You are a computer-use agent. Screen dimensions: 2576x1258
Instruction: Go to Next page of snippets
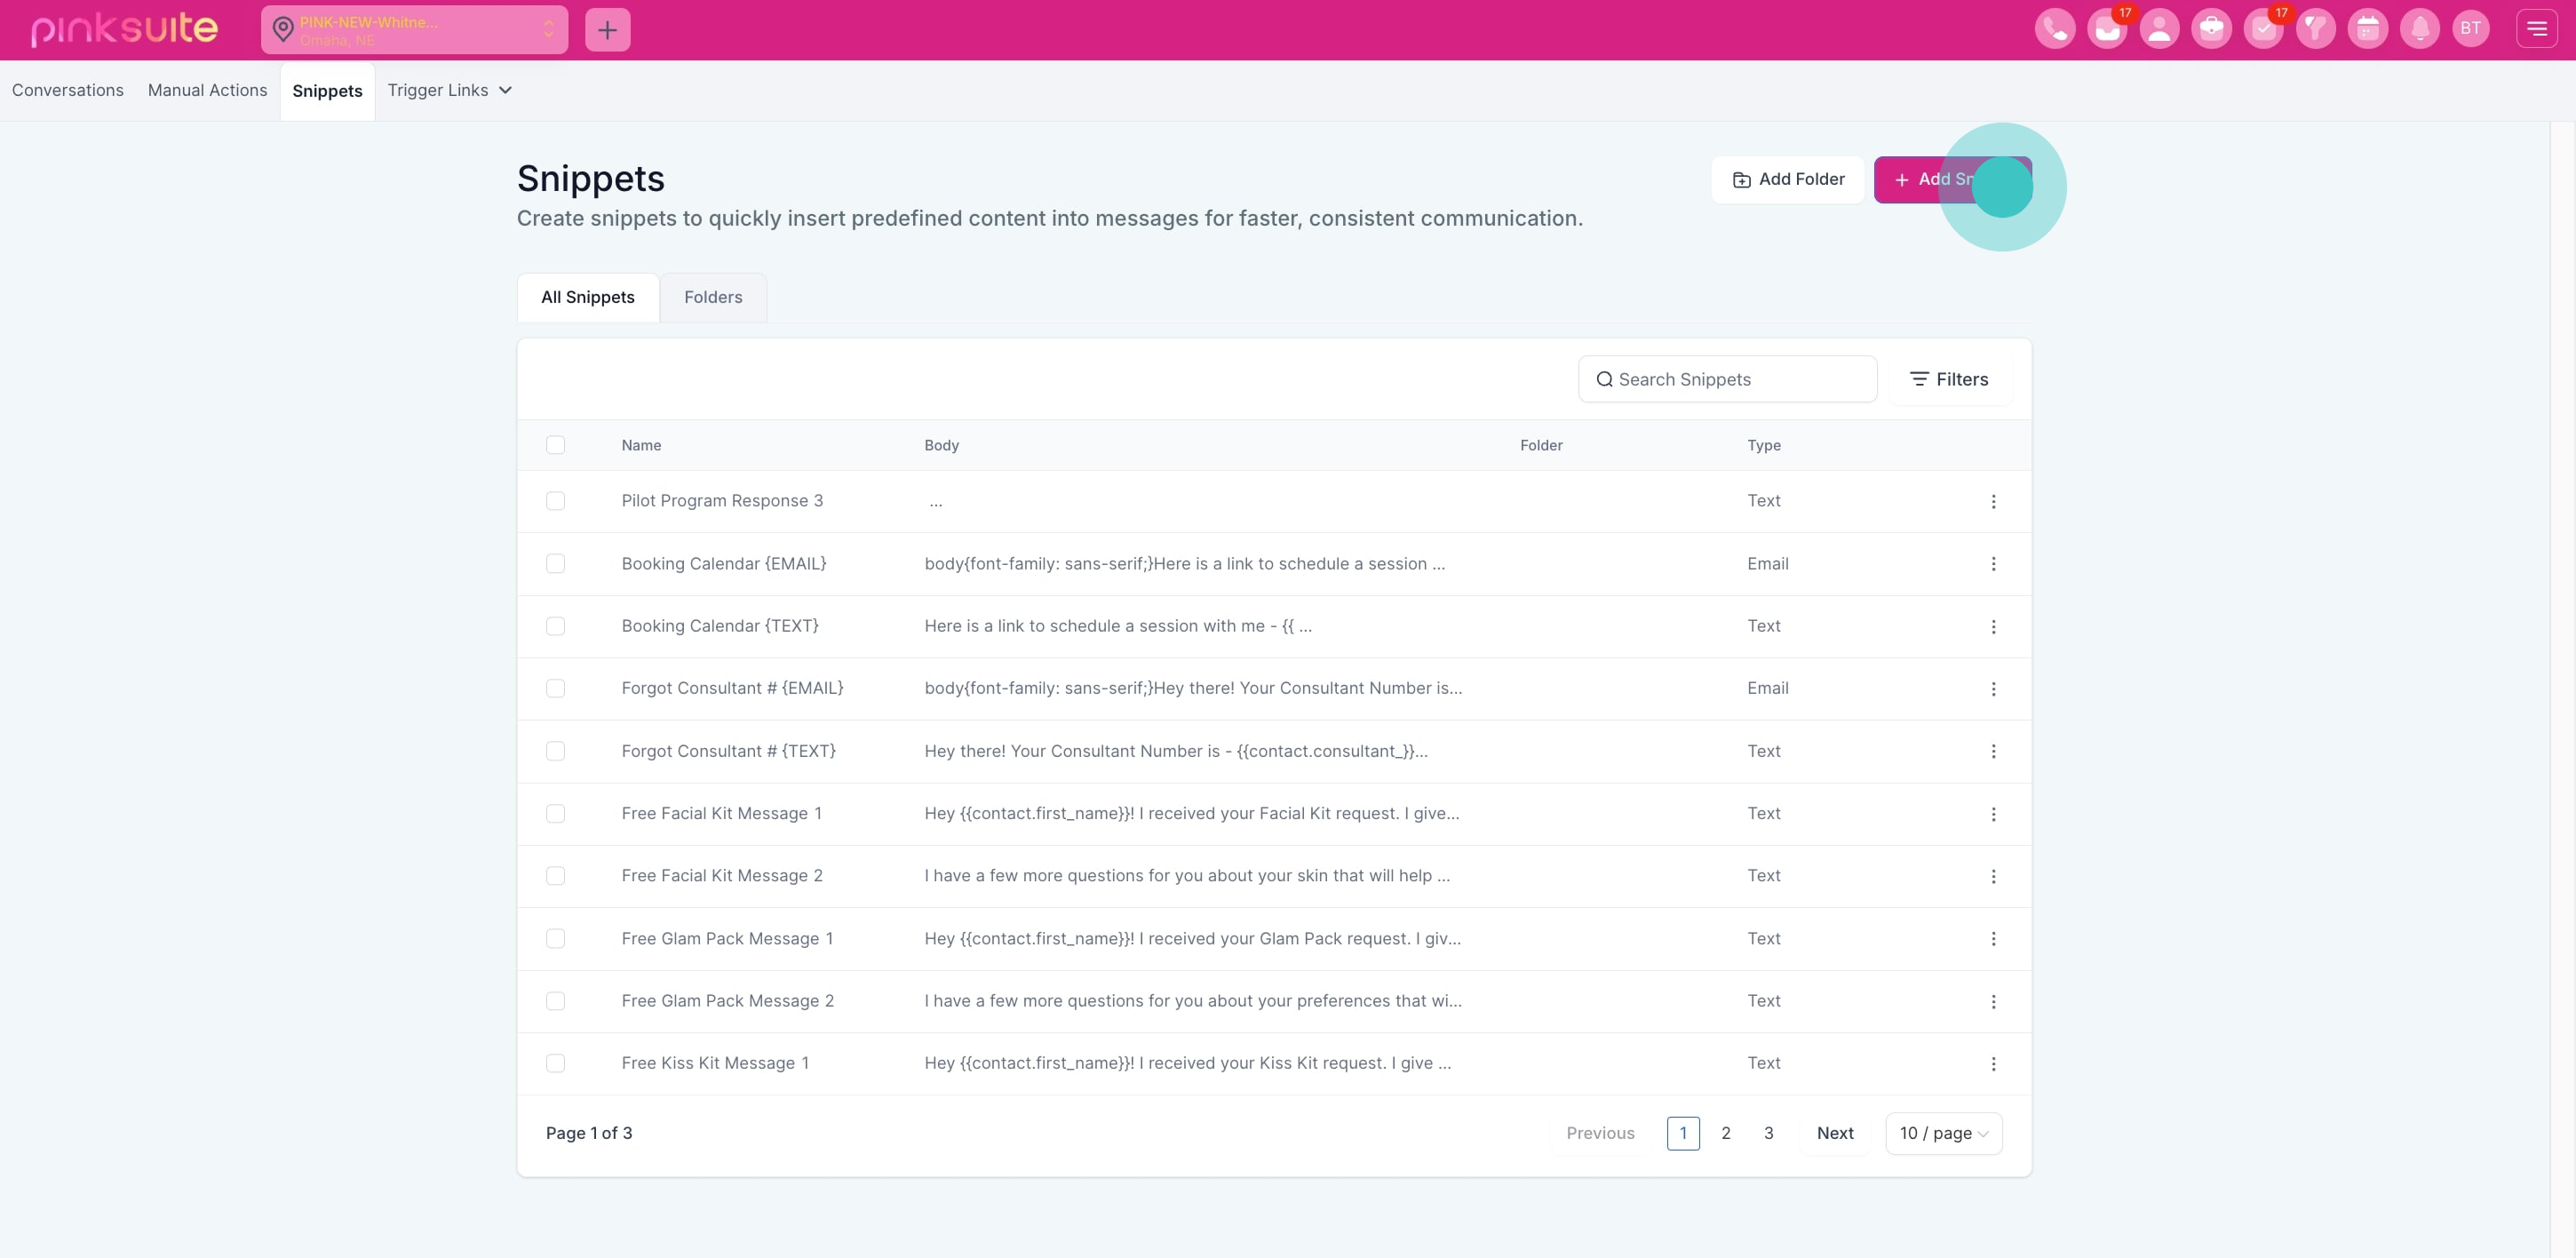(x=1834, y=1133)
